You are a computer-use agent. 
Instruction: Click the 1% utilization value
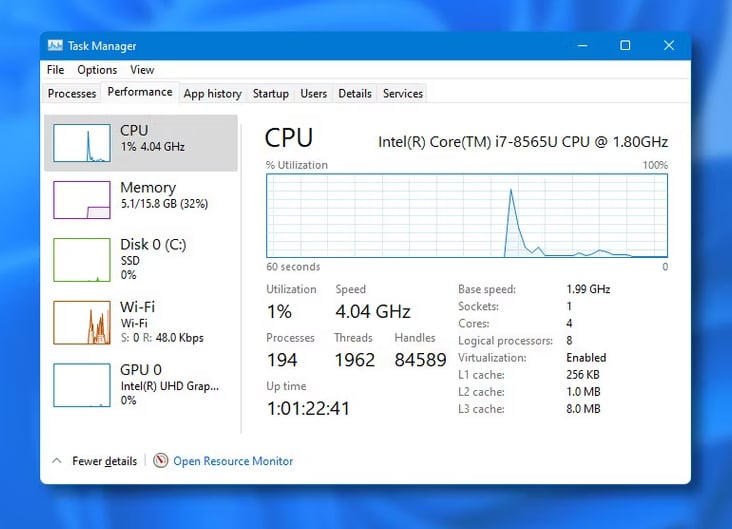[279, 311]
